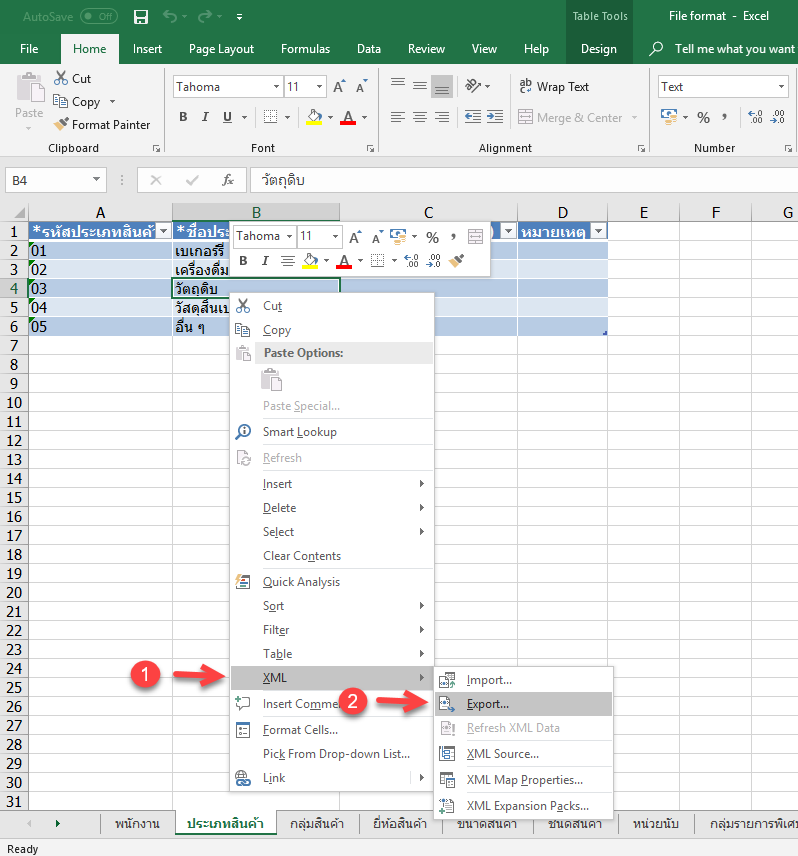Click the Cut scissors in ribbon
This screenshot has height=856, width=798.
point(61,78)
